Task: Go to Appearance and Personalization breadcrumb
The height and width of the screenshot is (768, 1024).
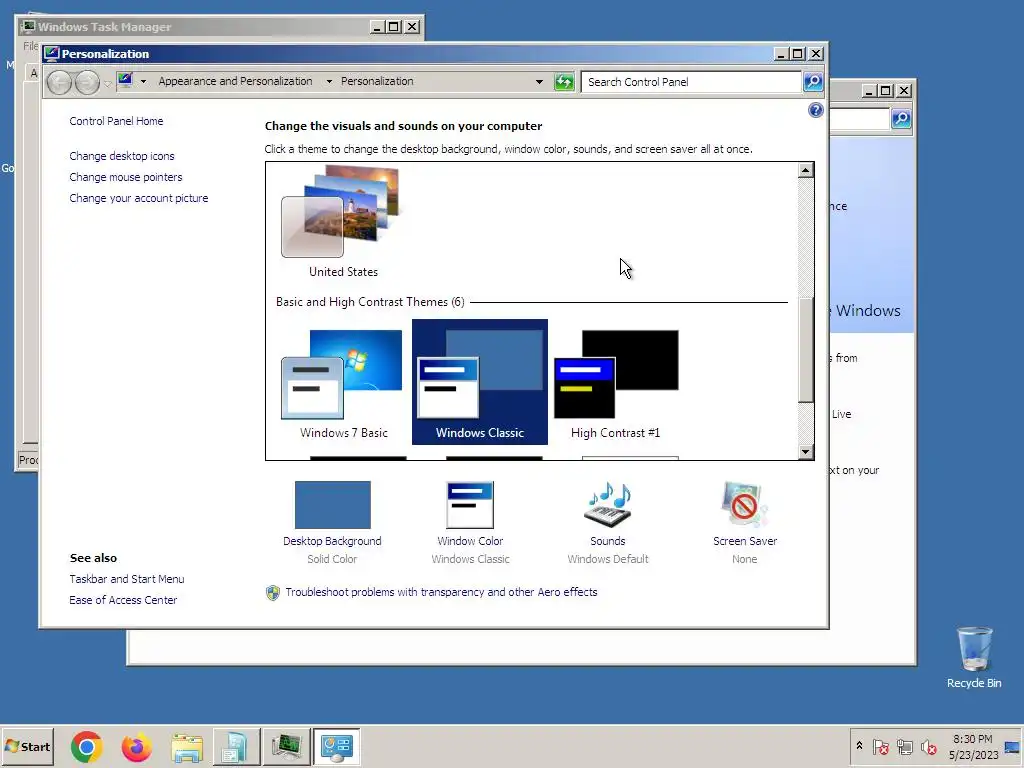Action: 235,81
